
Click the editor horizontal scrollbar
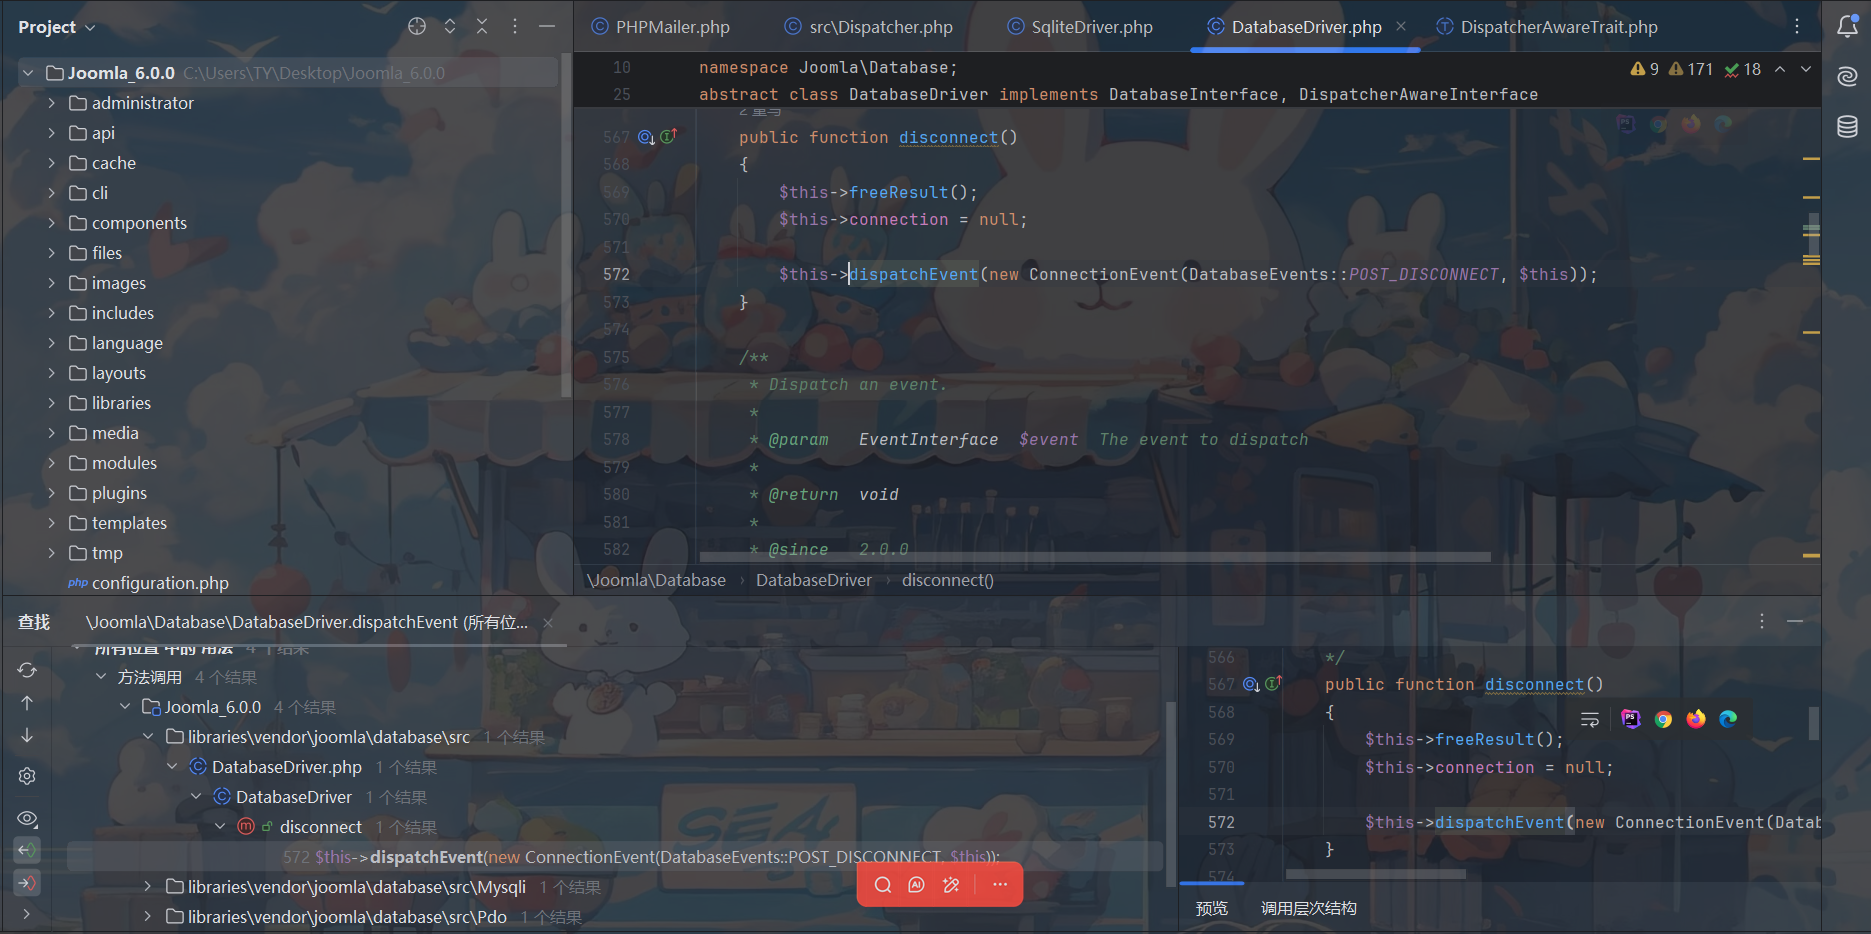coord(1095,557)
